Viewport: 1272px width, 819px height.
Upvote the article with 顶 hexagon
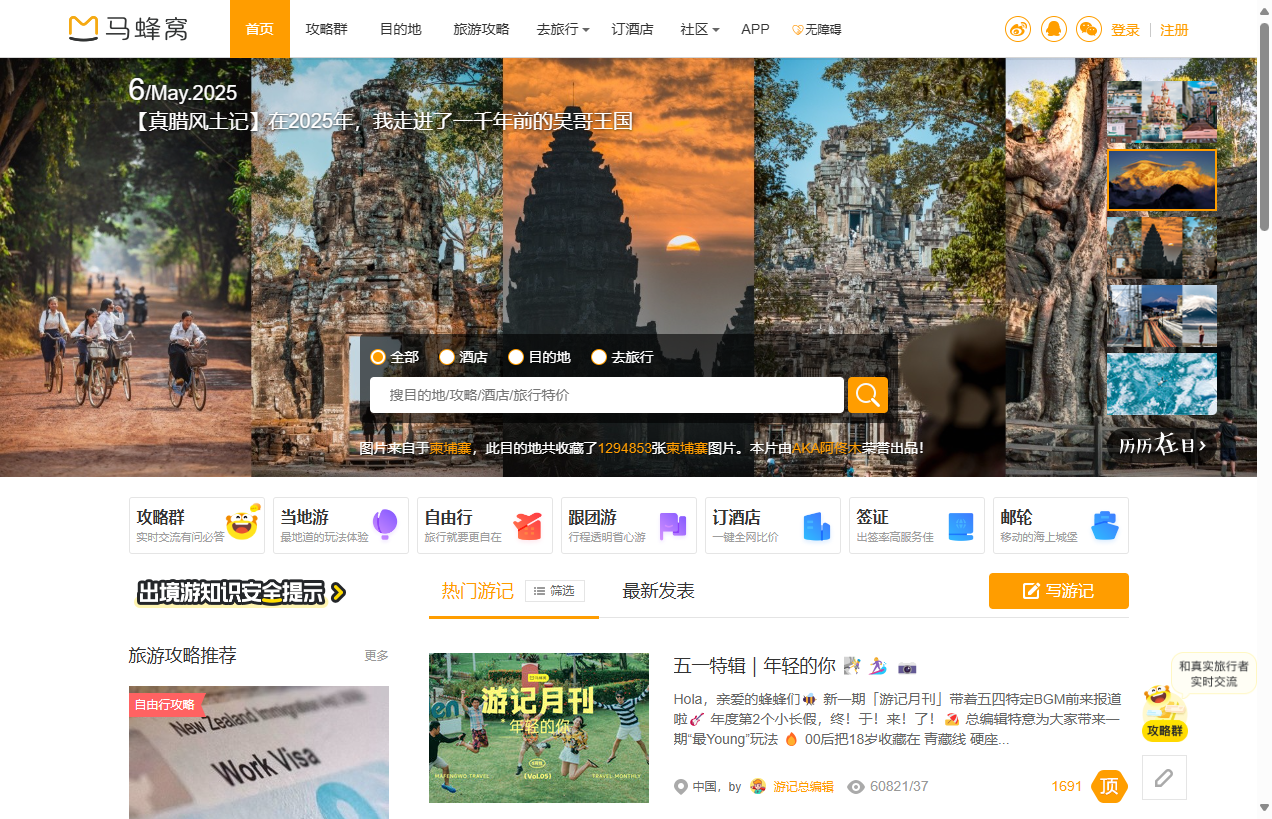pyautogui.click(x=1109, y=786)
